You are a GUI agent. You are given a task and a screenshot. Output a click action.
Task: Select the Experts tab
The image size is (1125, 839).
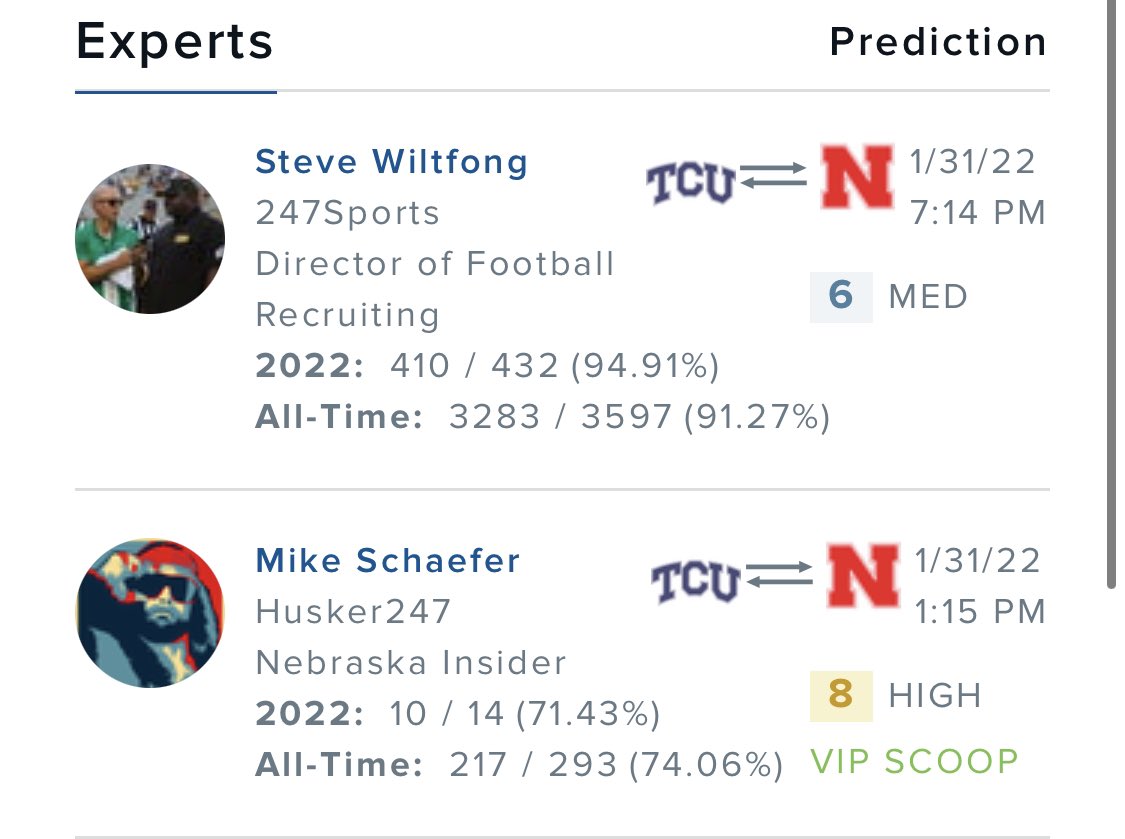pyautogui.click(x=175, y=42)
